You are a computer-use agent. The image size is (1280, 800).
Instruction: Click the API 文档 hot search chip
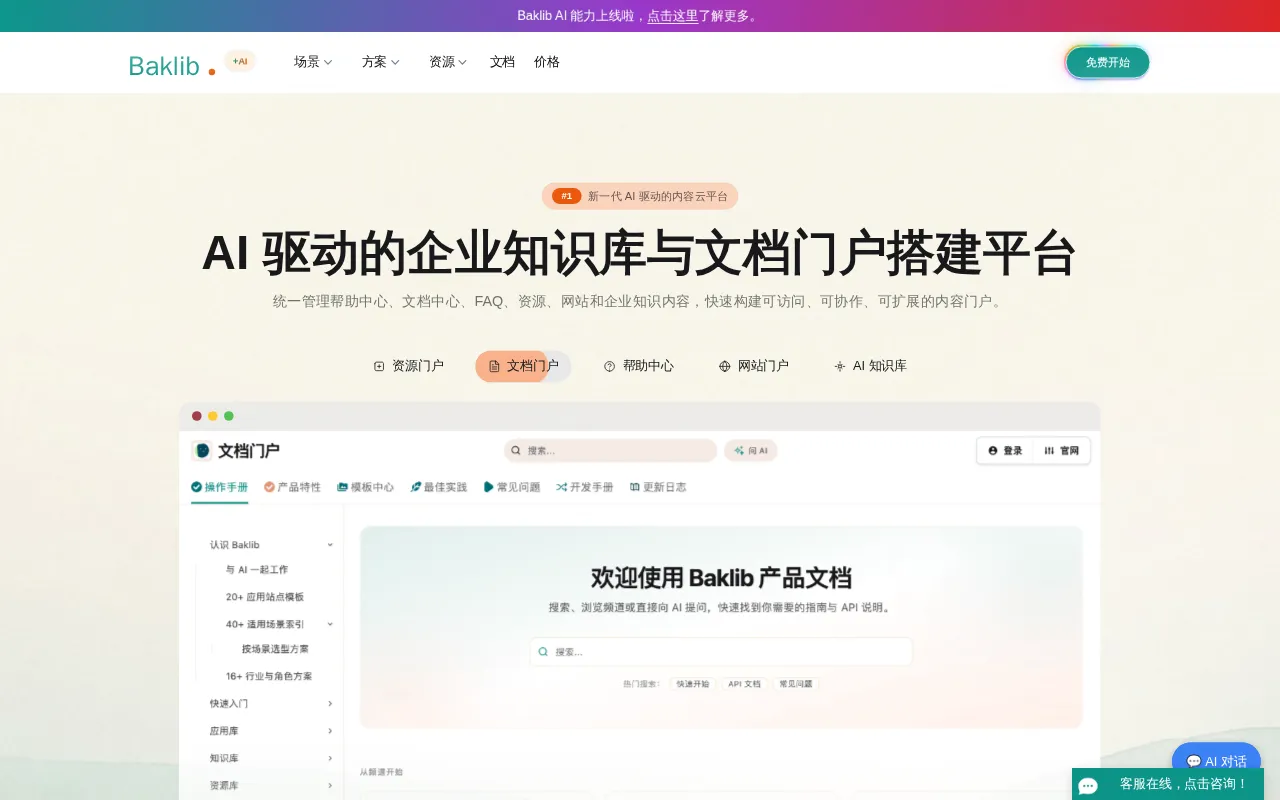click(x=744, y=684)
